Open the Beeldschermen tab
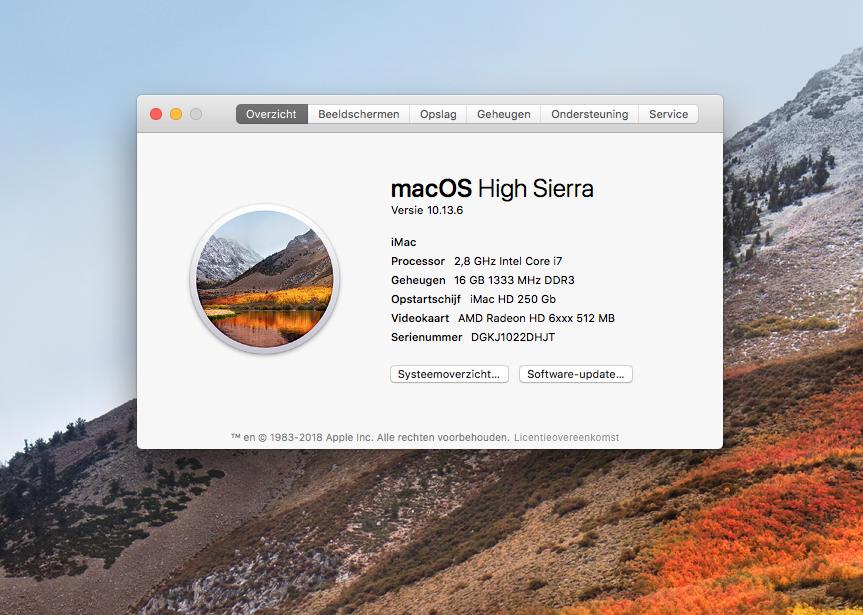Screen dimensions: 863x615 coord(358,114)
